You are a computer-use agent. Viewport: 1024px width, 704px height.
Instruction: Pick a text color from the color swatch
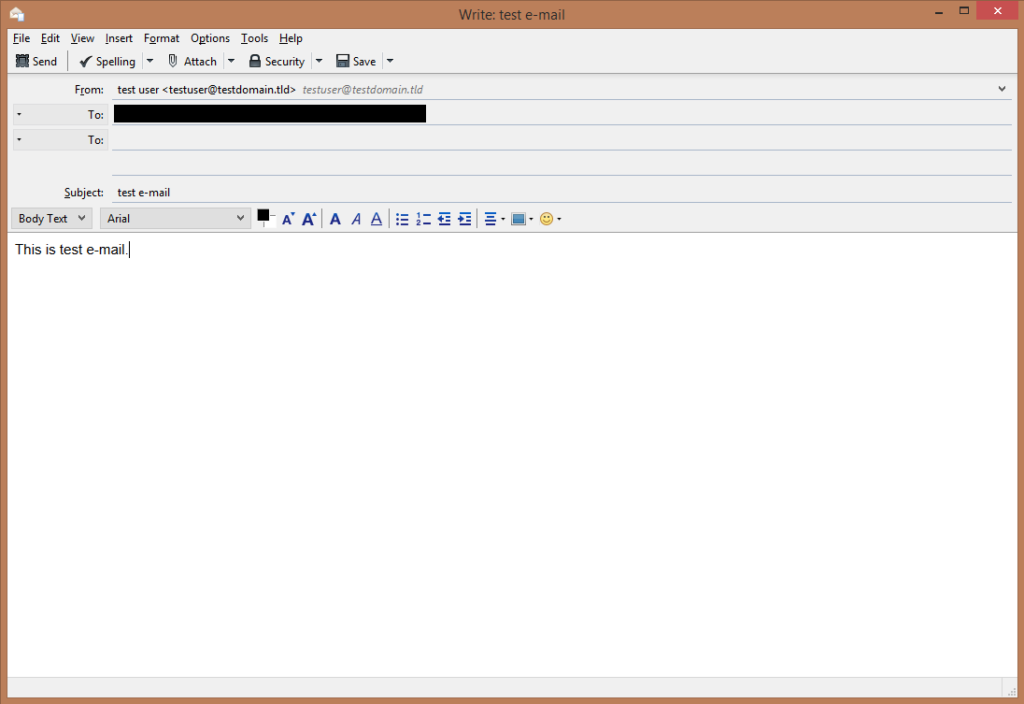pos(264,218)
